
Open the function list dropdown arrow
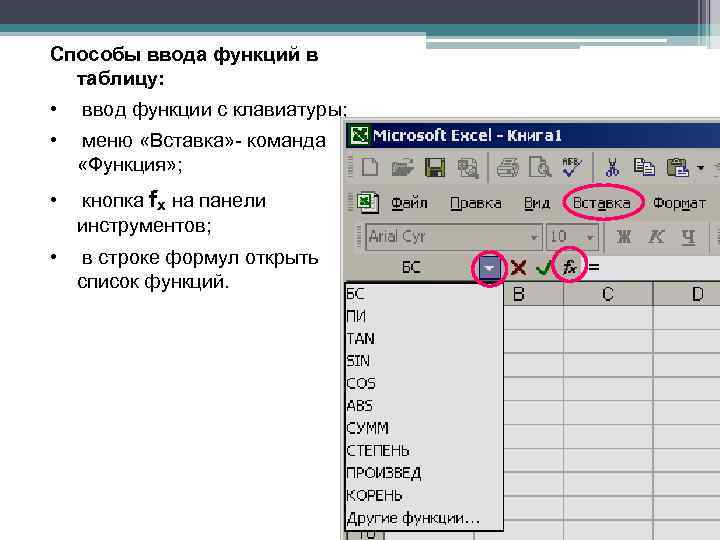[489, 268]
